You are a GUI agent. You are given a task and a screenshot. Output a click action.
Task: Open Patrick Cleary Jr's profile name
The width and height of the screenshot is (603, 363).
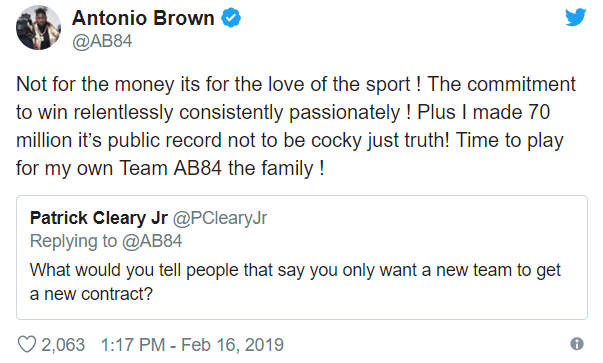99,218
